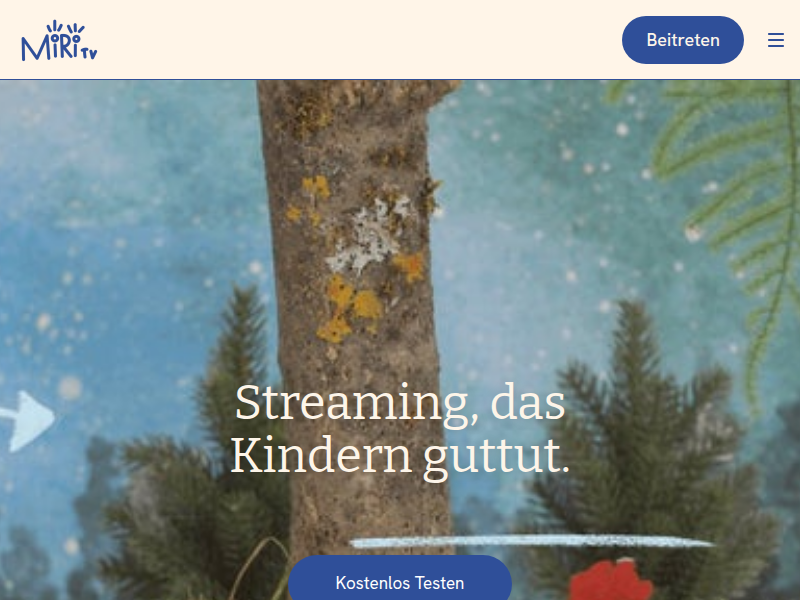Click the fir tree right of the trunk

pyautogui.click(x=648, y=449)
